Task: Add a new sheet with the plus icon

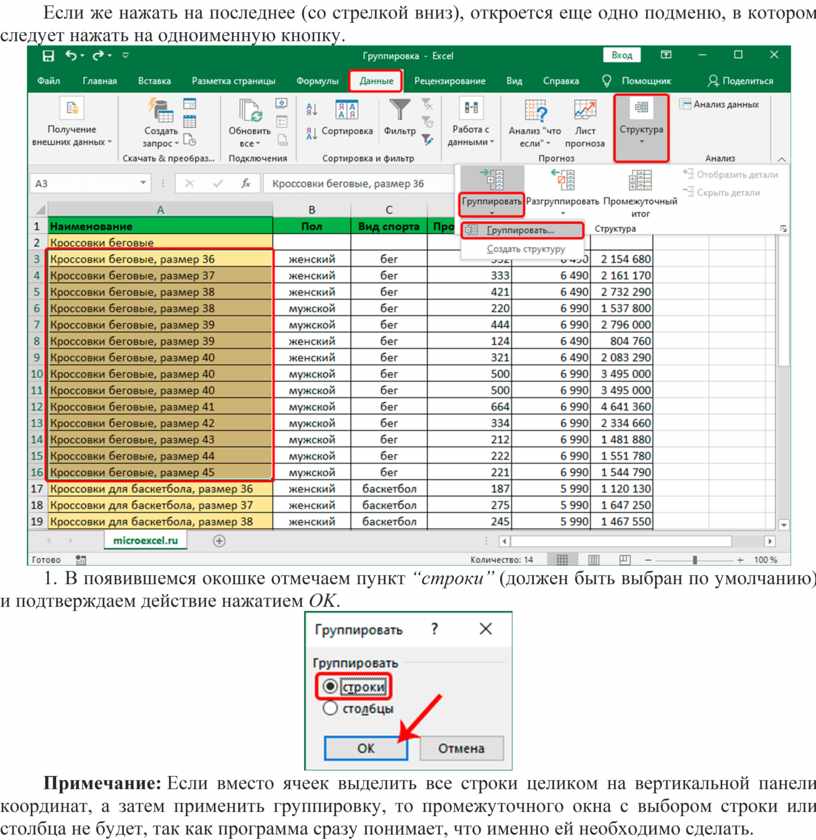Action: pos(219,541)
